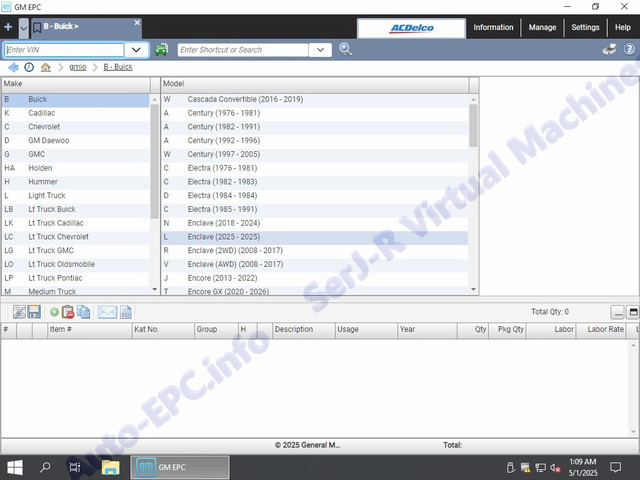Select Encore (2013 - 2022) model
The image size is (640, 480).
315,278
